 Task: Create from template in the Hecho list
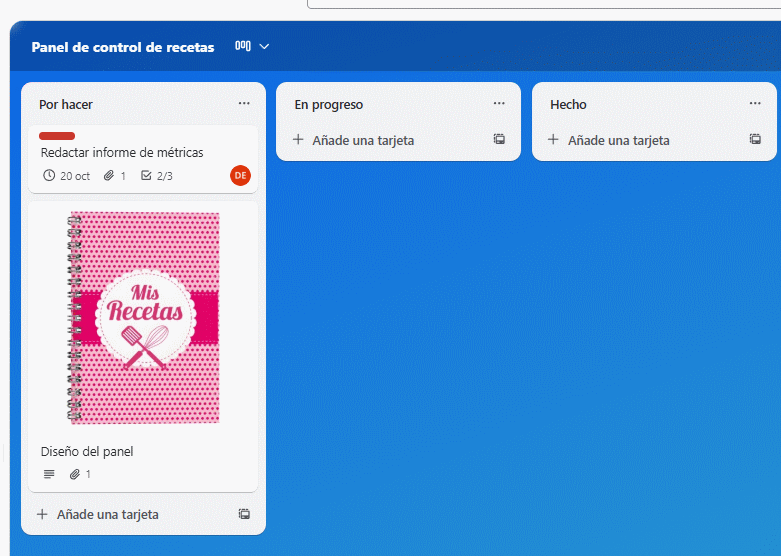(755, 140)
